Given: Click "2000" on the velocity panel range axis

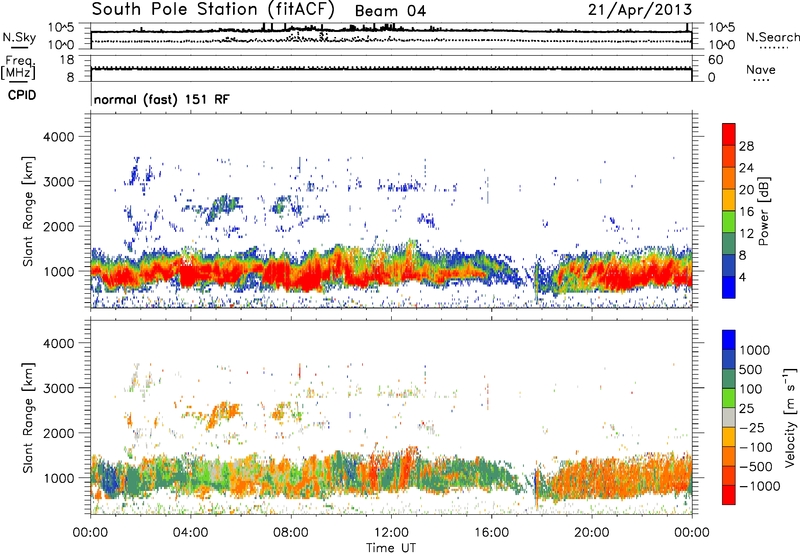Looking at the screenshot, I should (x=59, y=433).
